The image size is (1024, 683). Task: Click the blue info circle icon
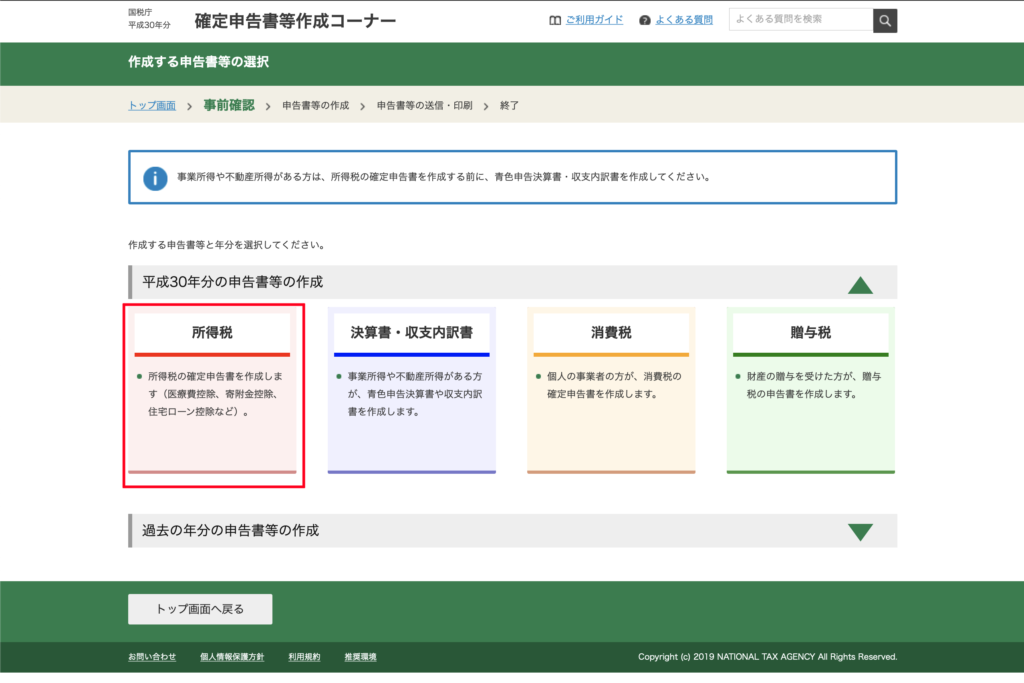coord(155,178)
